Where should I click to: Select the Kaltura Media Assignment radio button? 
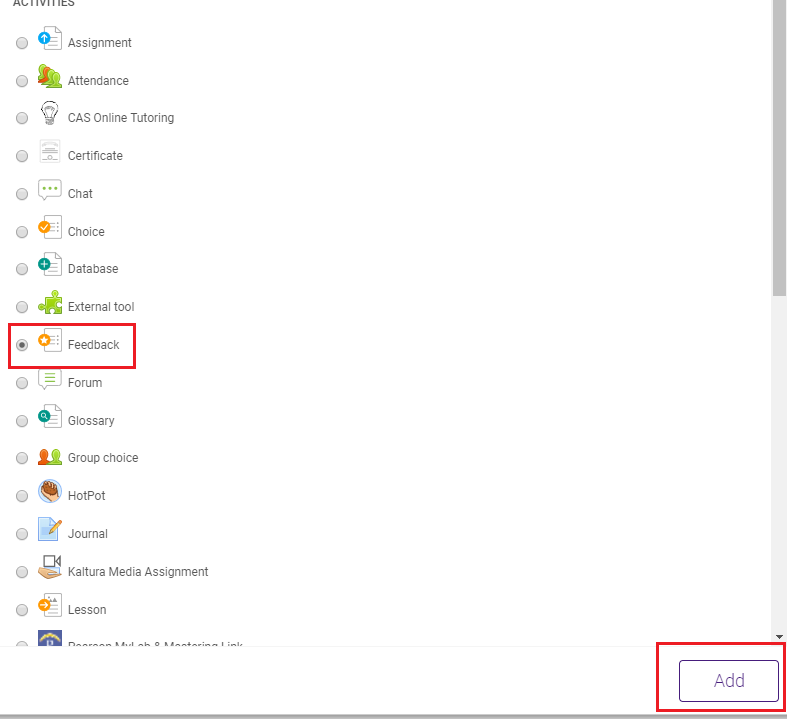tap(22, 572)
